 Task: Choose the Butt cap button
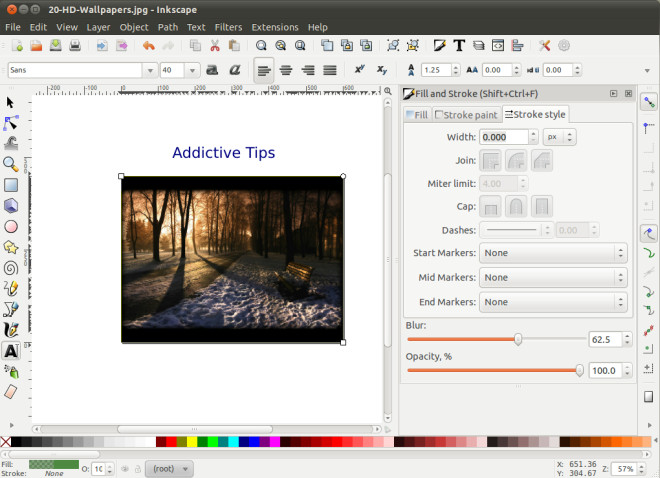click(491, 206)
